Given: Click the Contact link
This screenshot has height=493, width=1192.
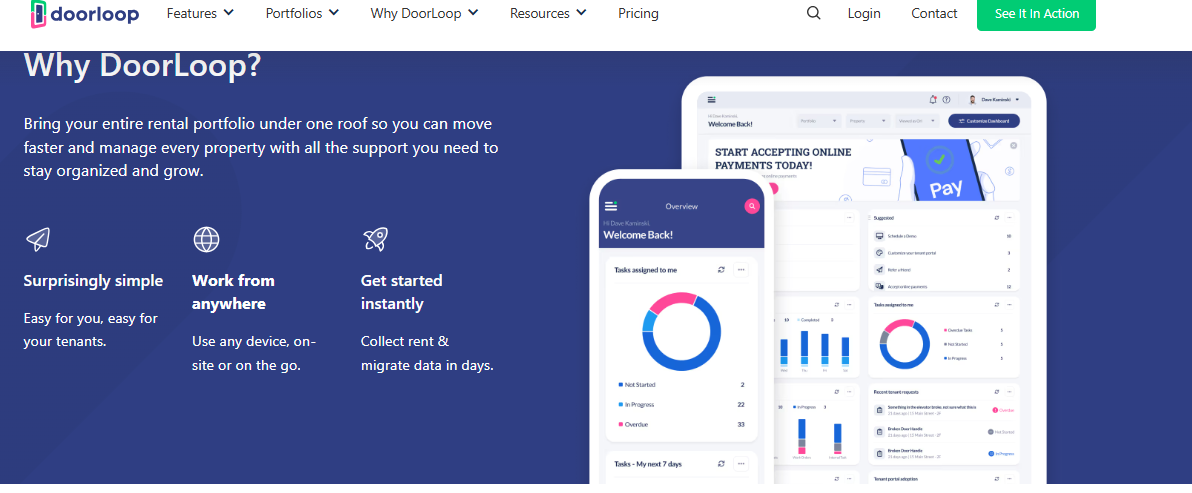Looking at the screenshot, I should pos(934,13).
